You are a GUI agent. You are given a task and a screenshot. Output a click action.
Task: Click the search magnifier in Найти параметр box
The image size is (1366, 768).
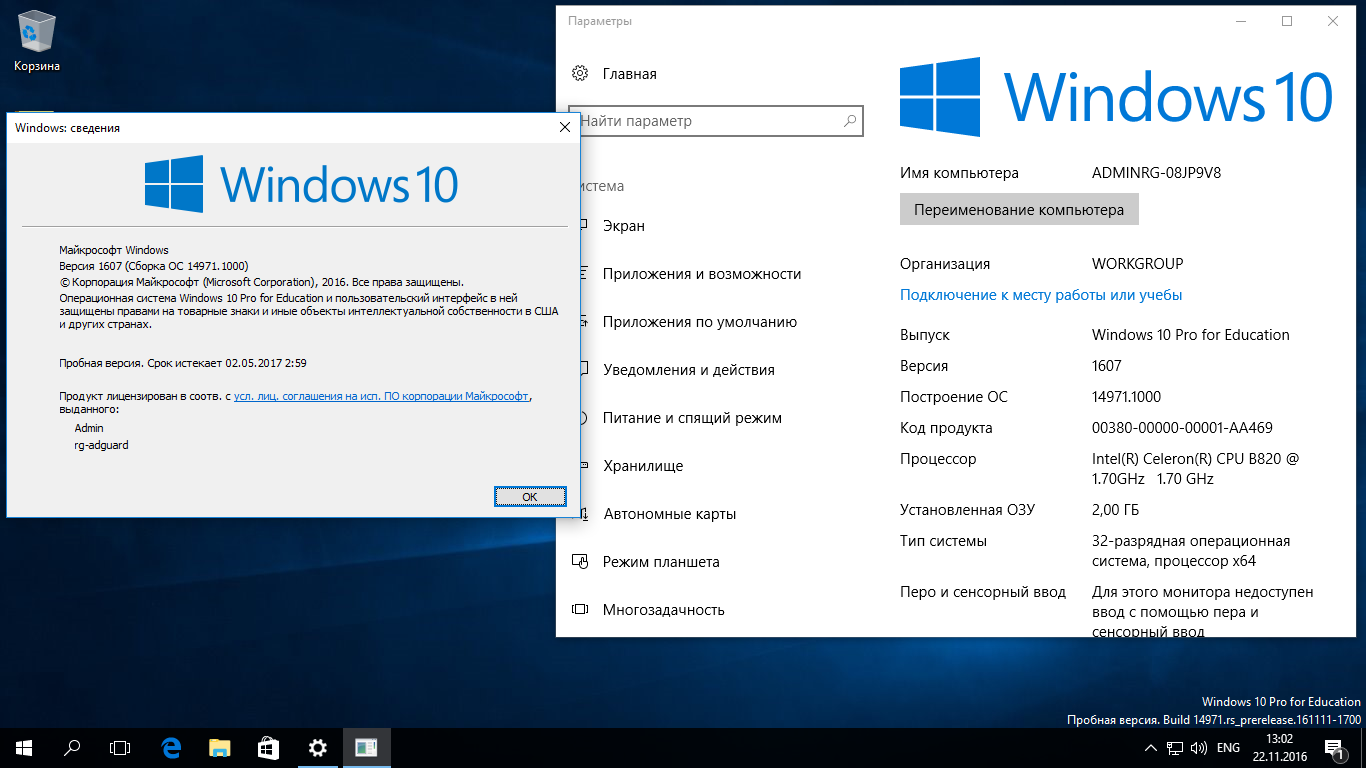[x=849, y=121]
